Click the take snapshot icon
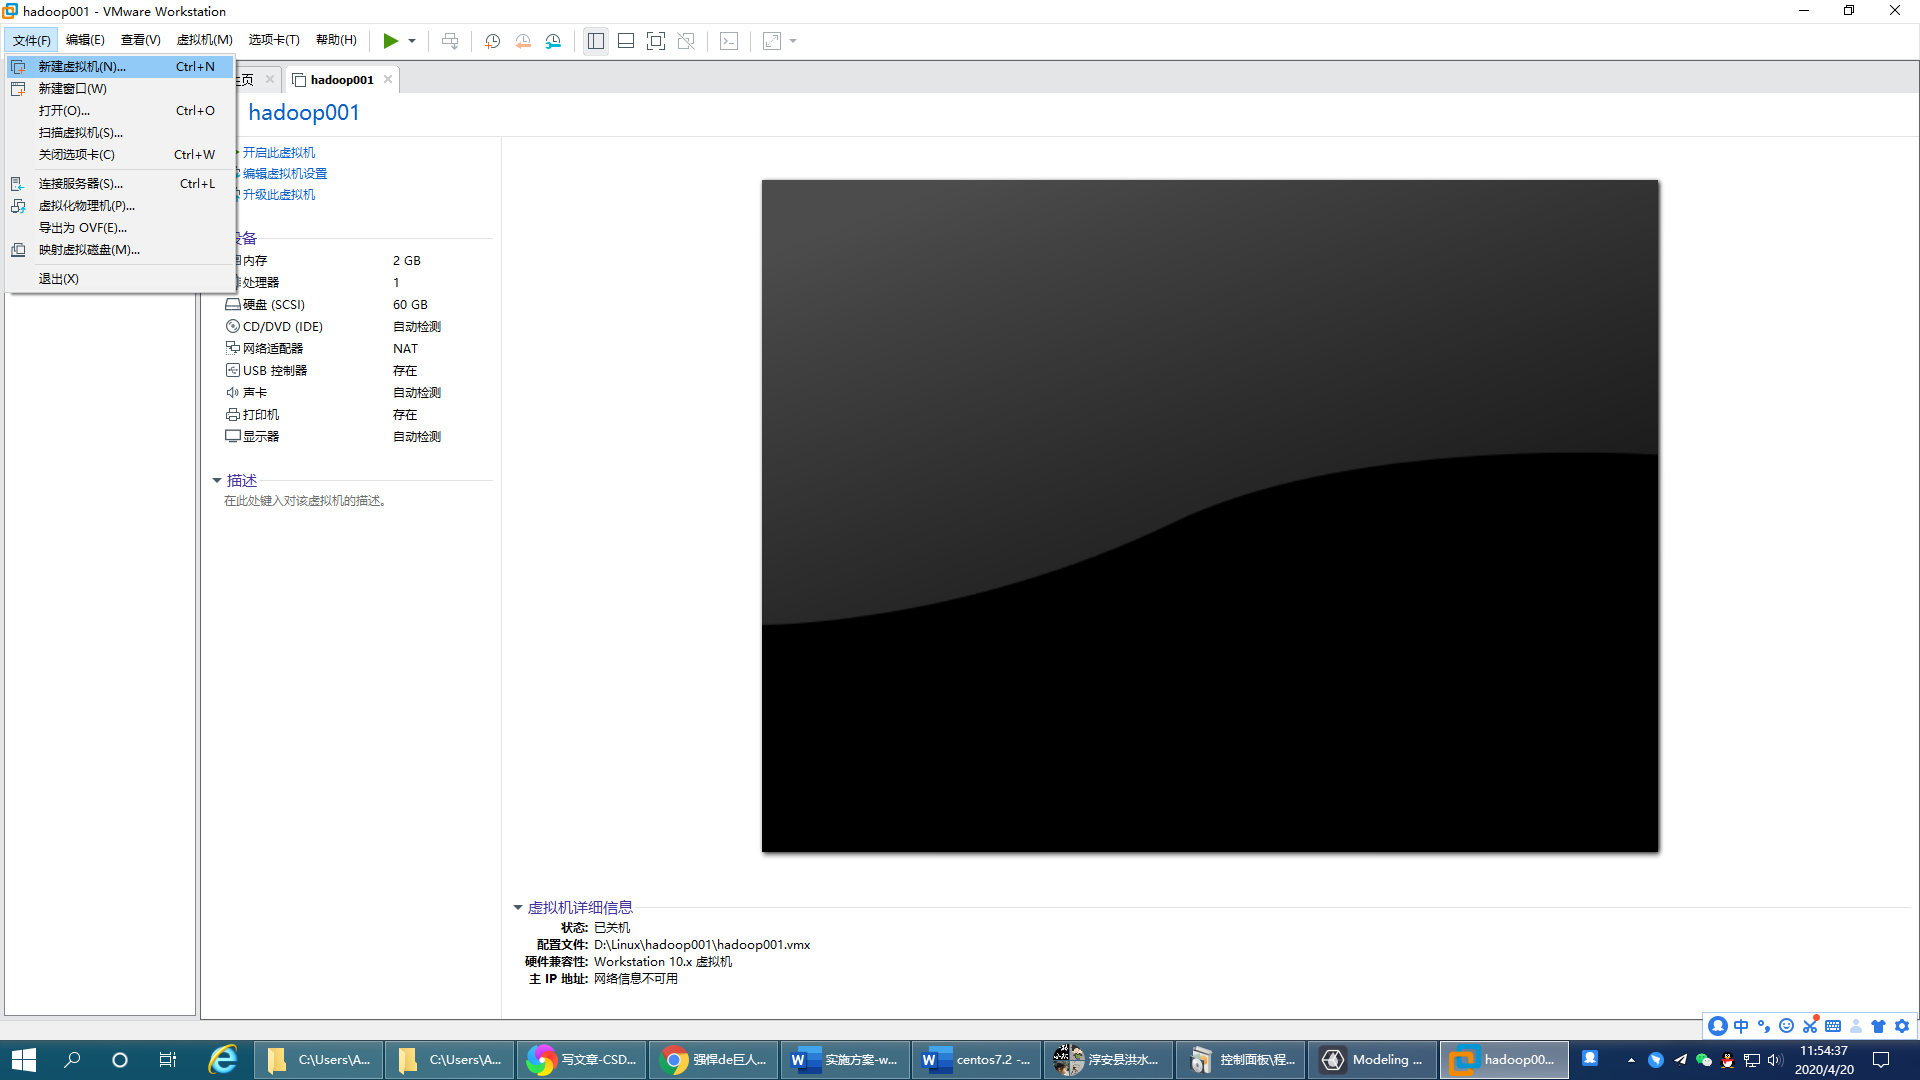This screenshot has height=1080, width=1920. point(492,41)
